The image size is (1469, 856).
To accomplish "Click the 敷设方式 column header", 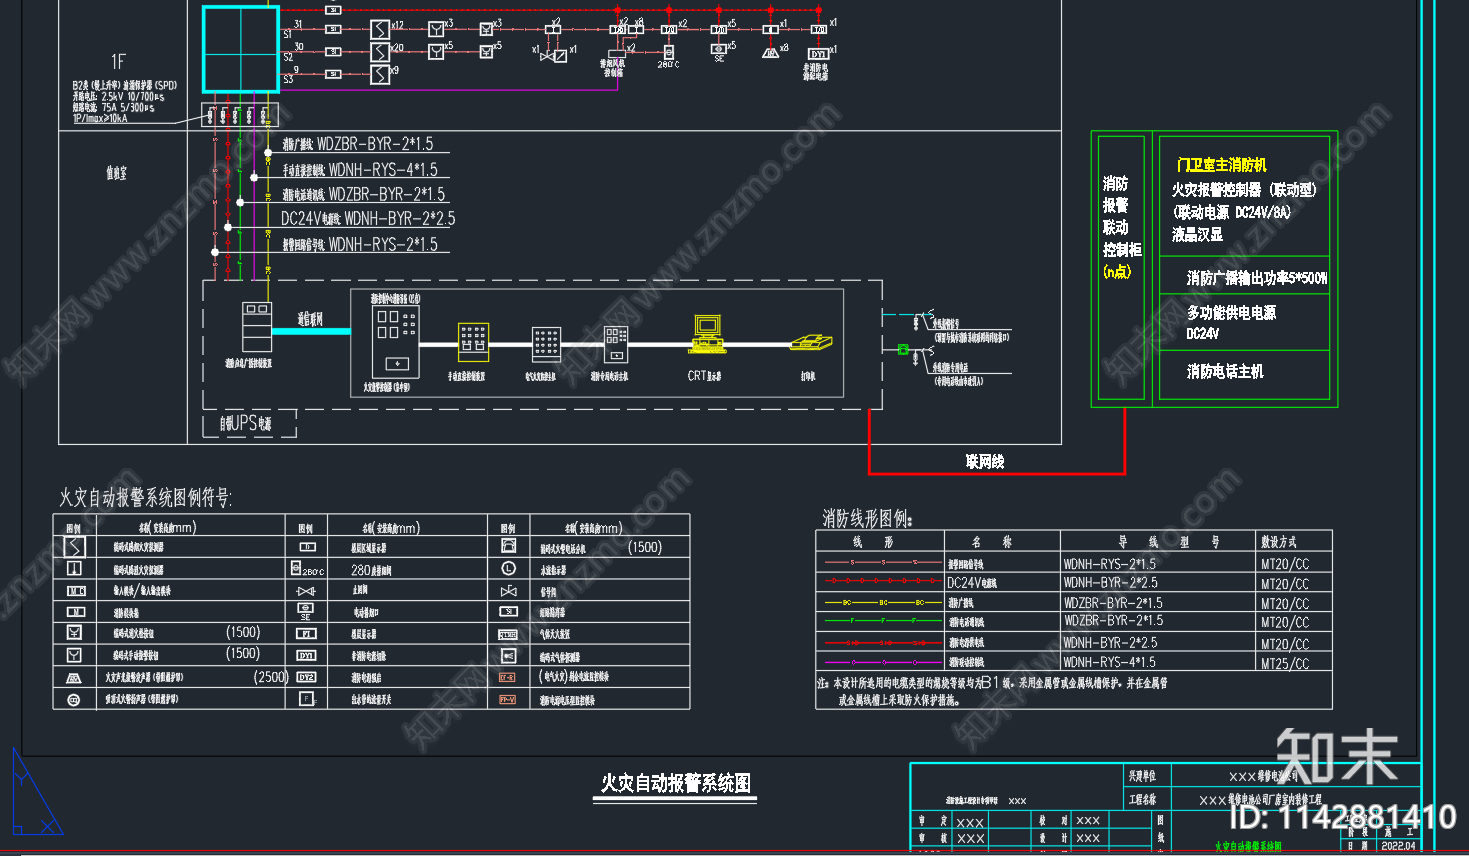I will tap(1278, 541).
